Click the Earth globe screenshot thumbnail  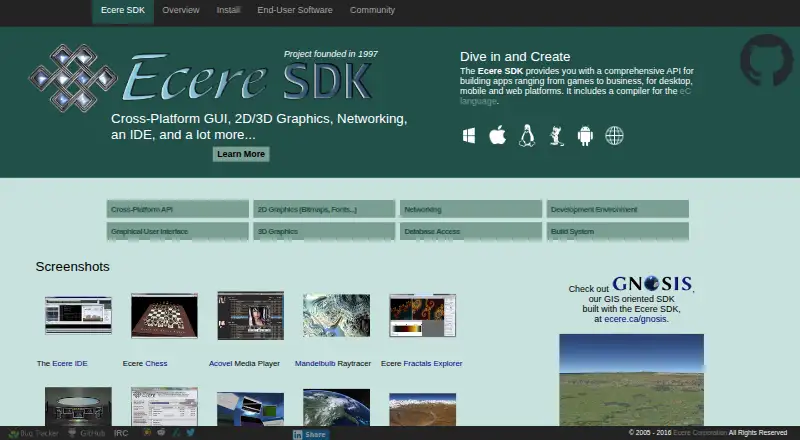pyautogui.click(x=337, y=407)
